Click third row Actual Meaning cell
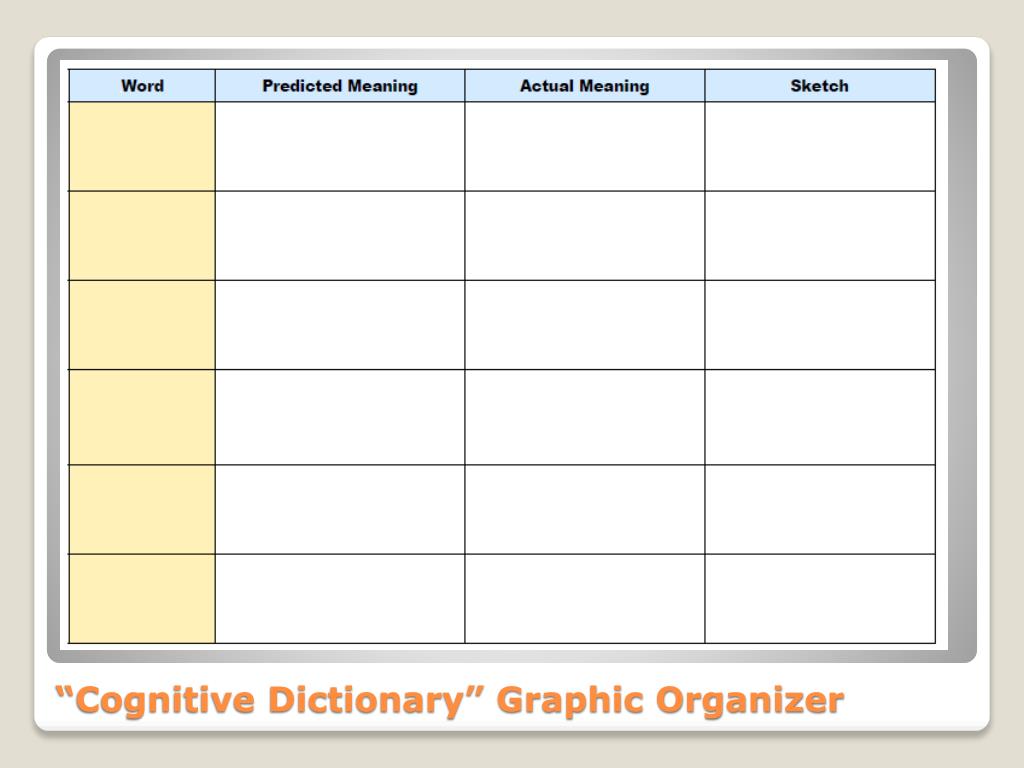This screenshot has height=768, width=1024. point(584,325)
